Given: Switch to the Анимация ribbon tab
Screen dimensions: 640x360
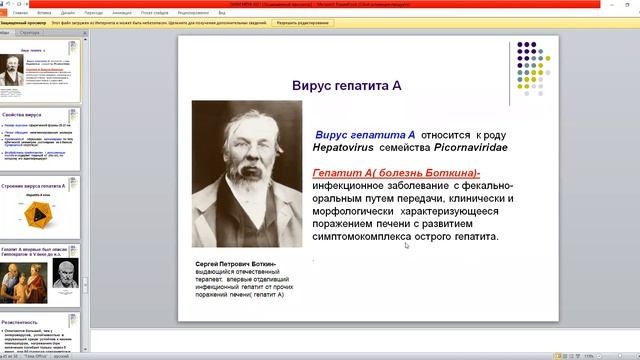Looking at the screenshot, I should (122, 13).
